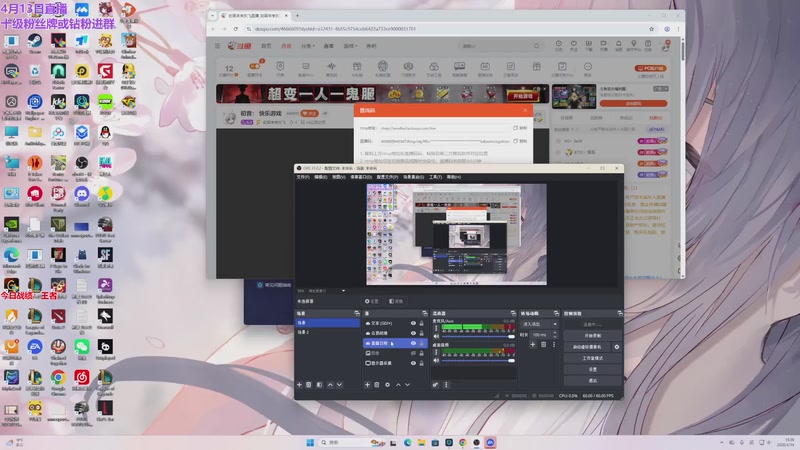Screen dimensions: 800x450
Task: Mute the 麦克风/Aux speaker icon
Action: [x=436, y=336]
